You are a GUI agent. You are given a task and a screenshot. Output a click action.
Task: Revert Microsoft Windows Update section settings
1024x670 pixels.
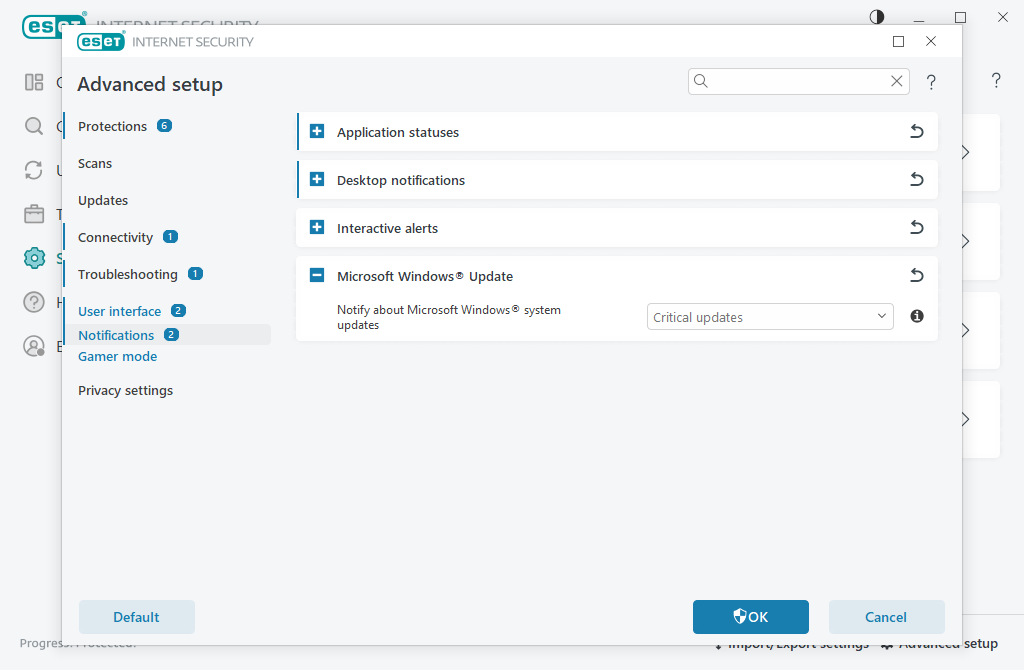click(x=916, y=276)
